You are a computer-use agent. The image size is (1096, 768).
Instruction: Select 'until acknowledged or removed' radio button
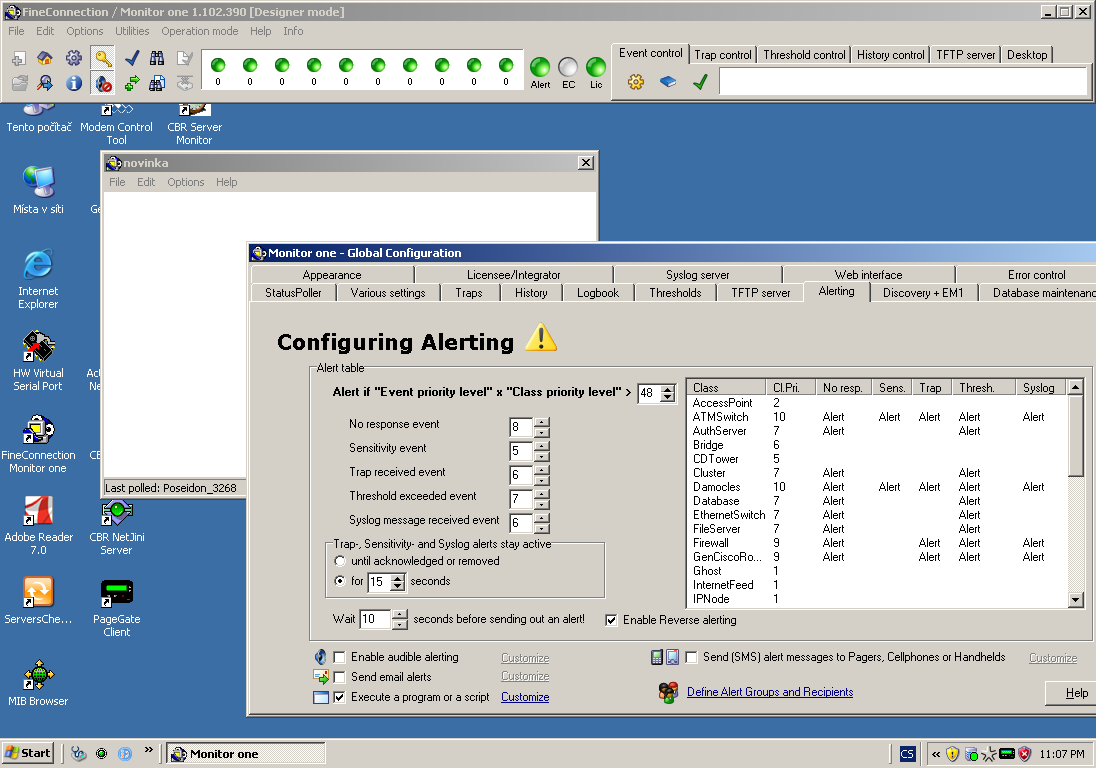click(x=340, y=560)
